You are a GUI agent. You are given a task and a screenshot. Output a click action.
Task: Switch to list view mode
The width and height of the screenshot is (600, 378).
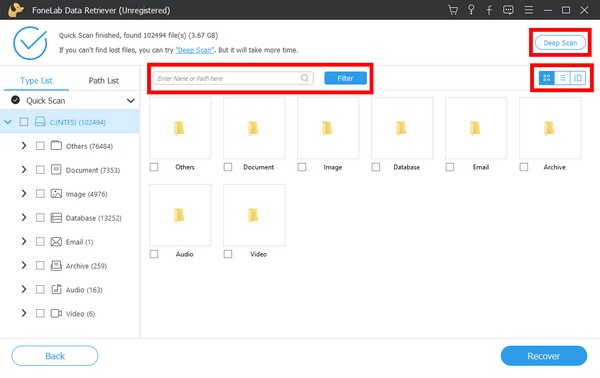tap(562, 78)
